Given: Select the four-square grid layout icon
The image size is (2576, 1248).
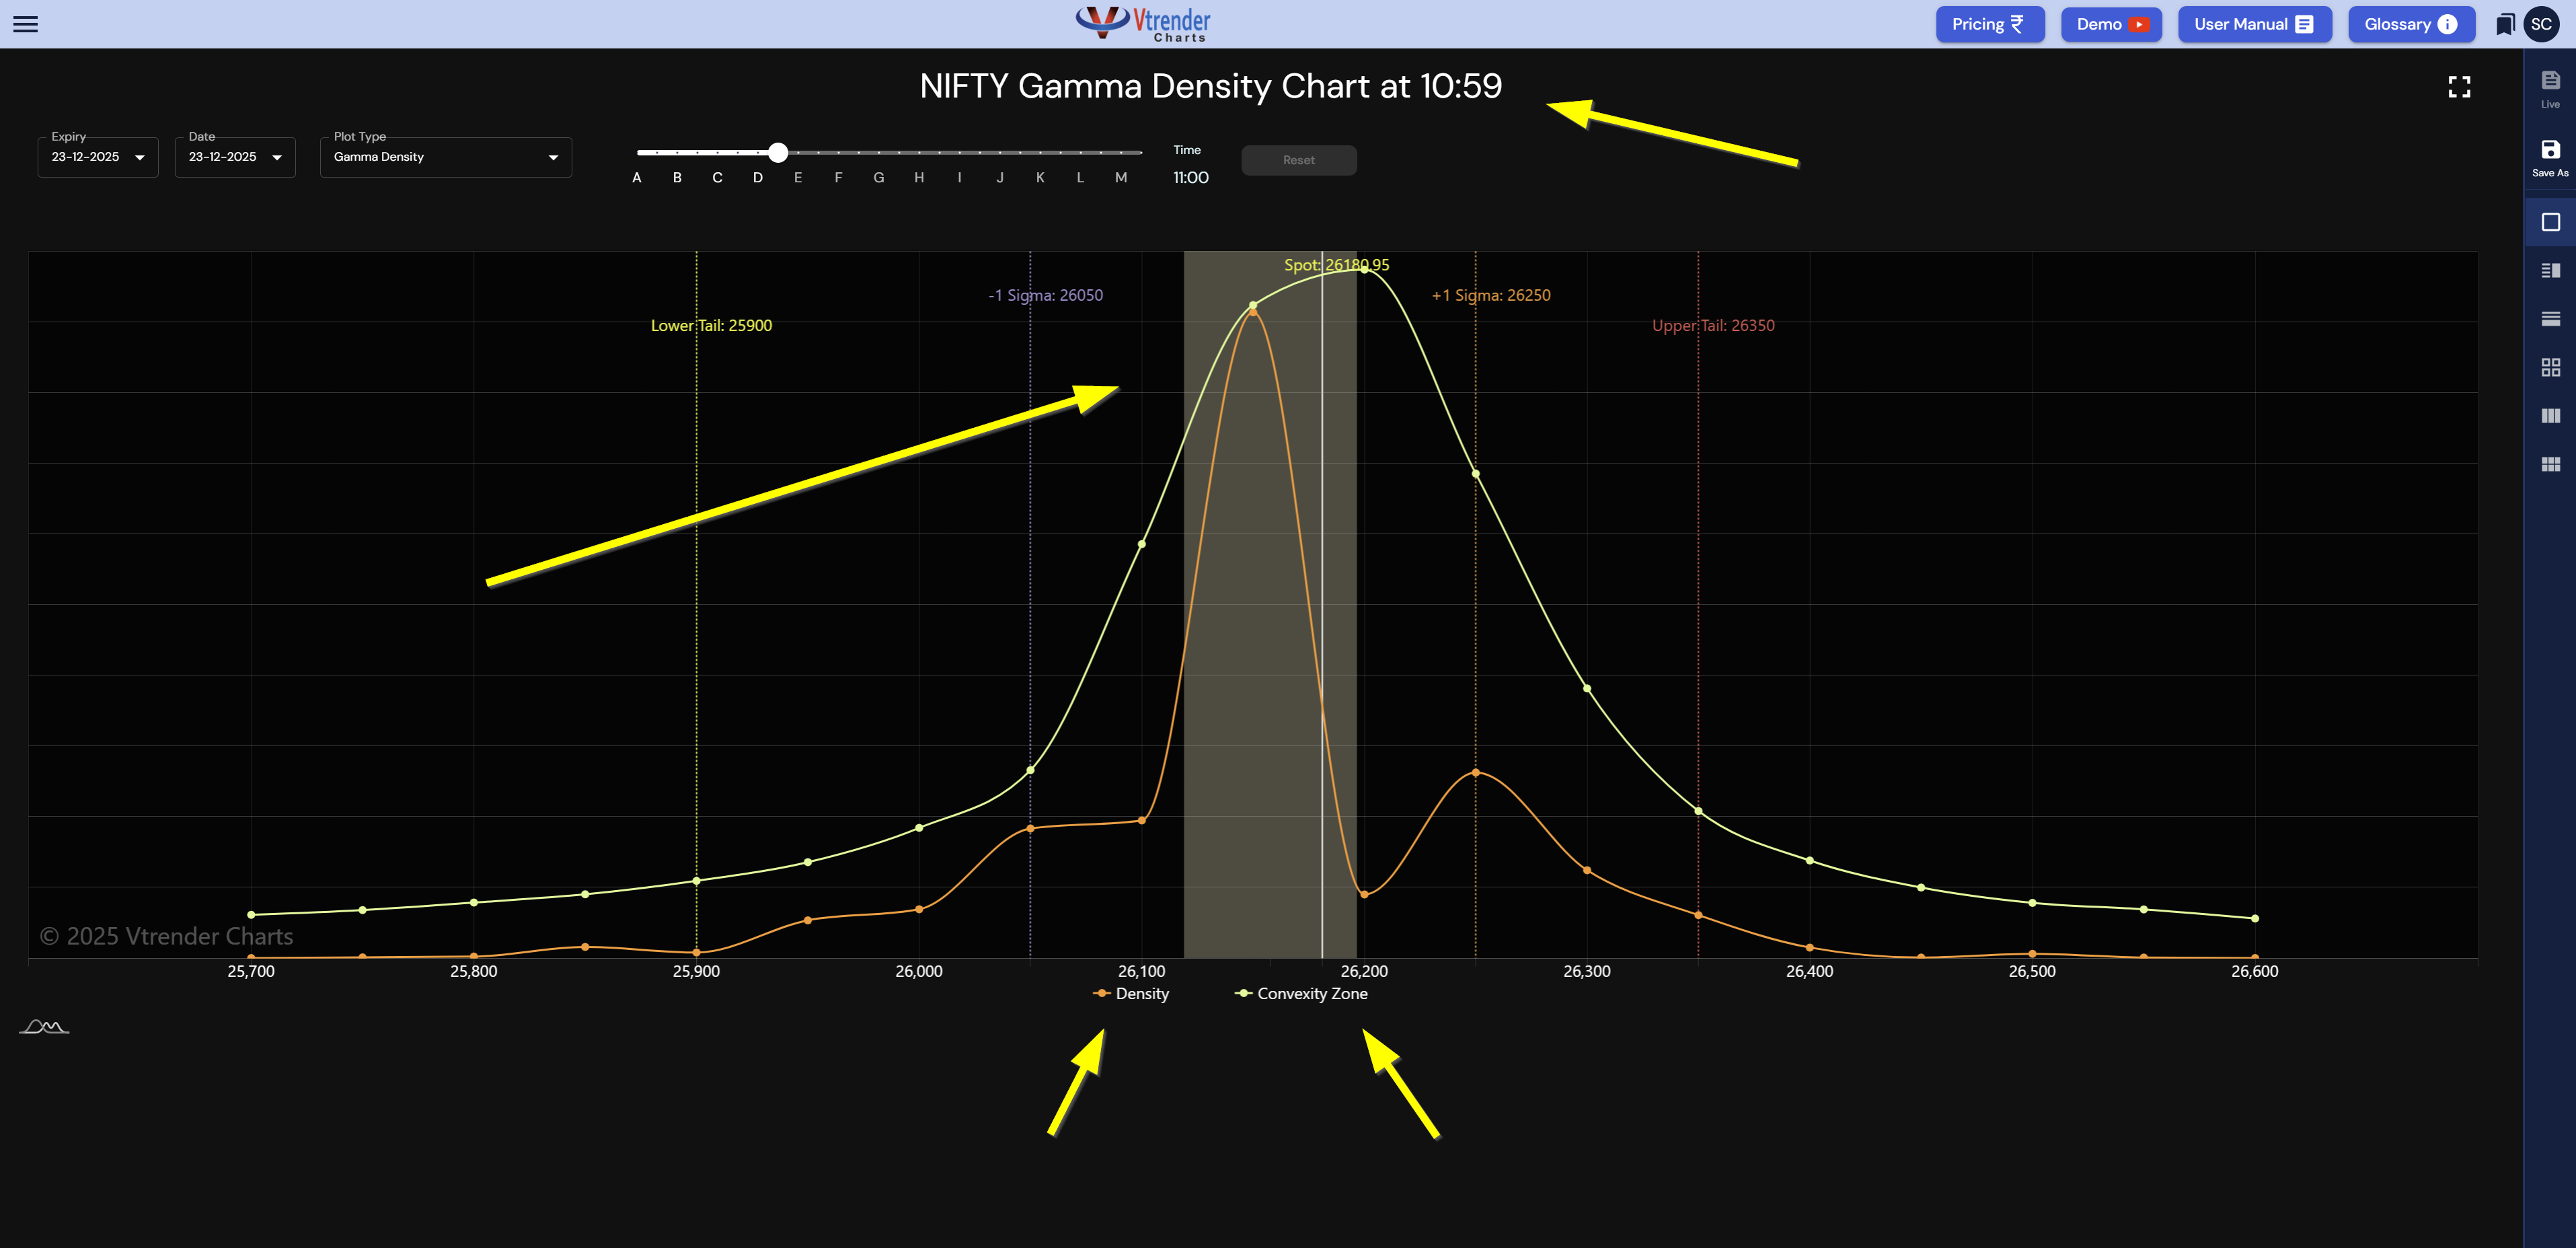Looking at the screenshot, I should [x=2550, y=367].
